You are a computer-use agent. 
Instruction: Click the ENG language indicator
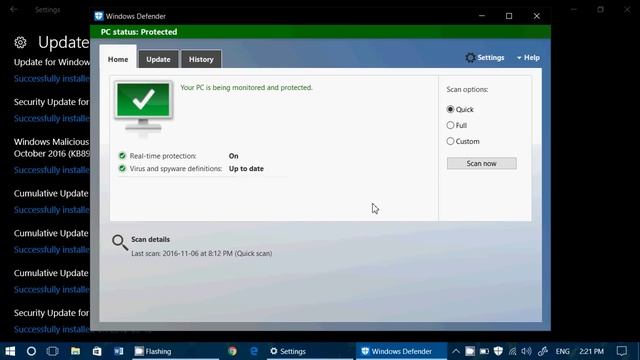[562, 351]
